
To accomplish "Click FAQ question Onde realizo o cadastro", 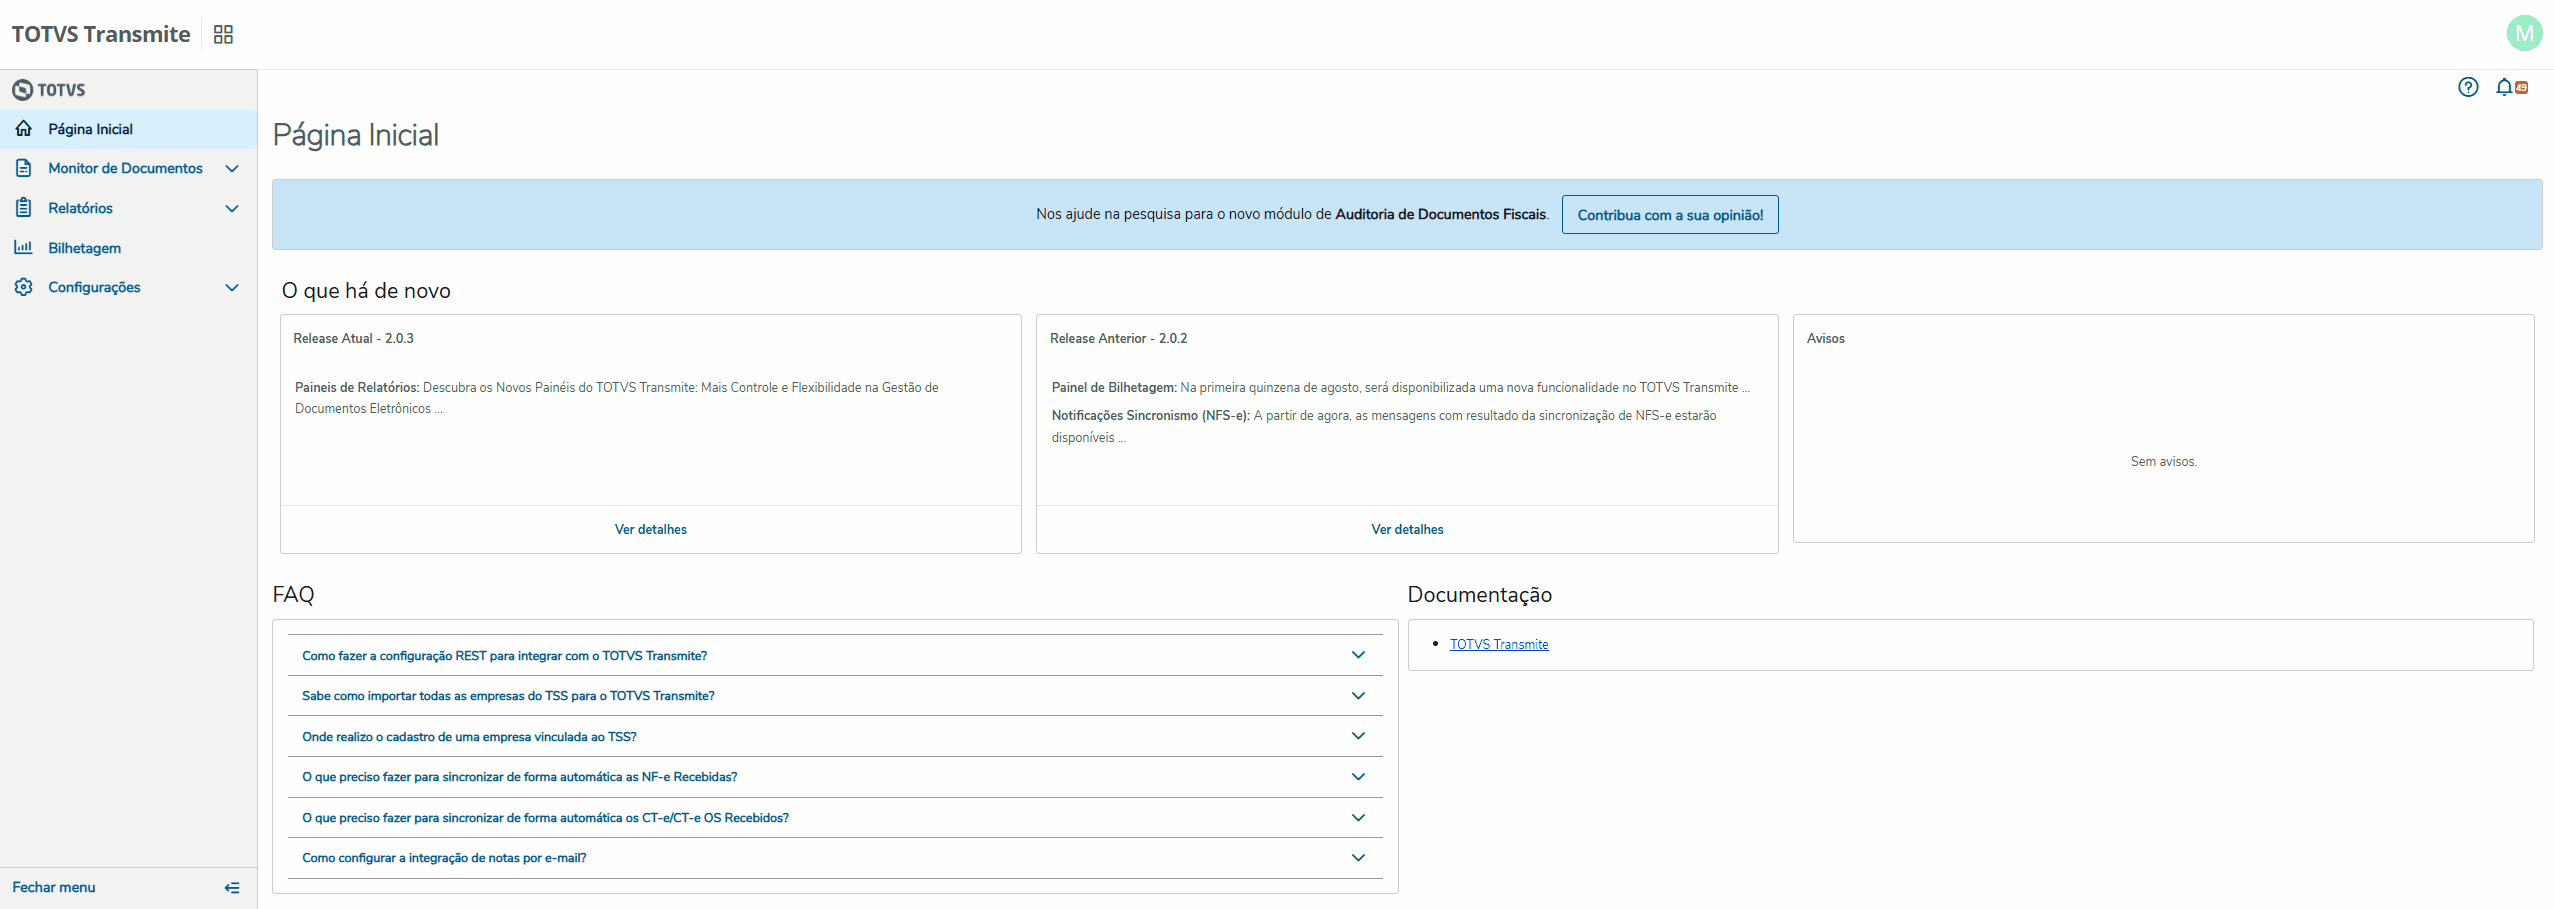I will 469,737.
